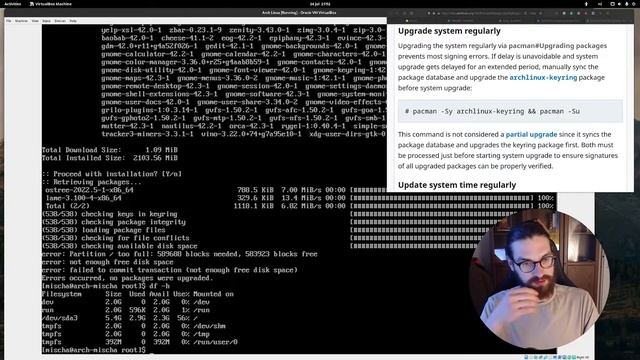
Task: Click the Total Download Size line
Action: tap(110, 150)
